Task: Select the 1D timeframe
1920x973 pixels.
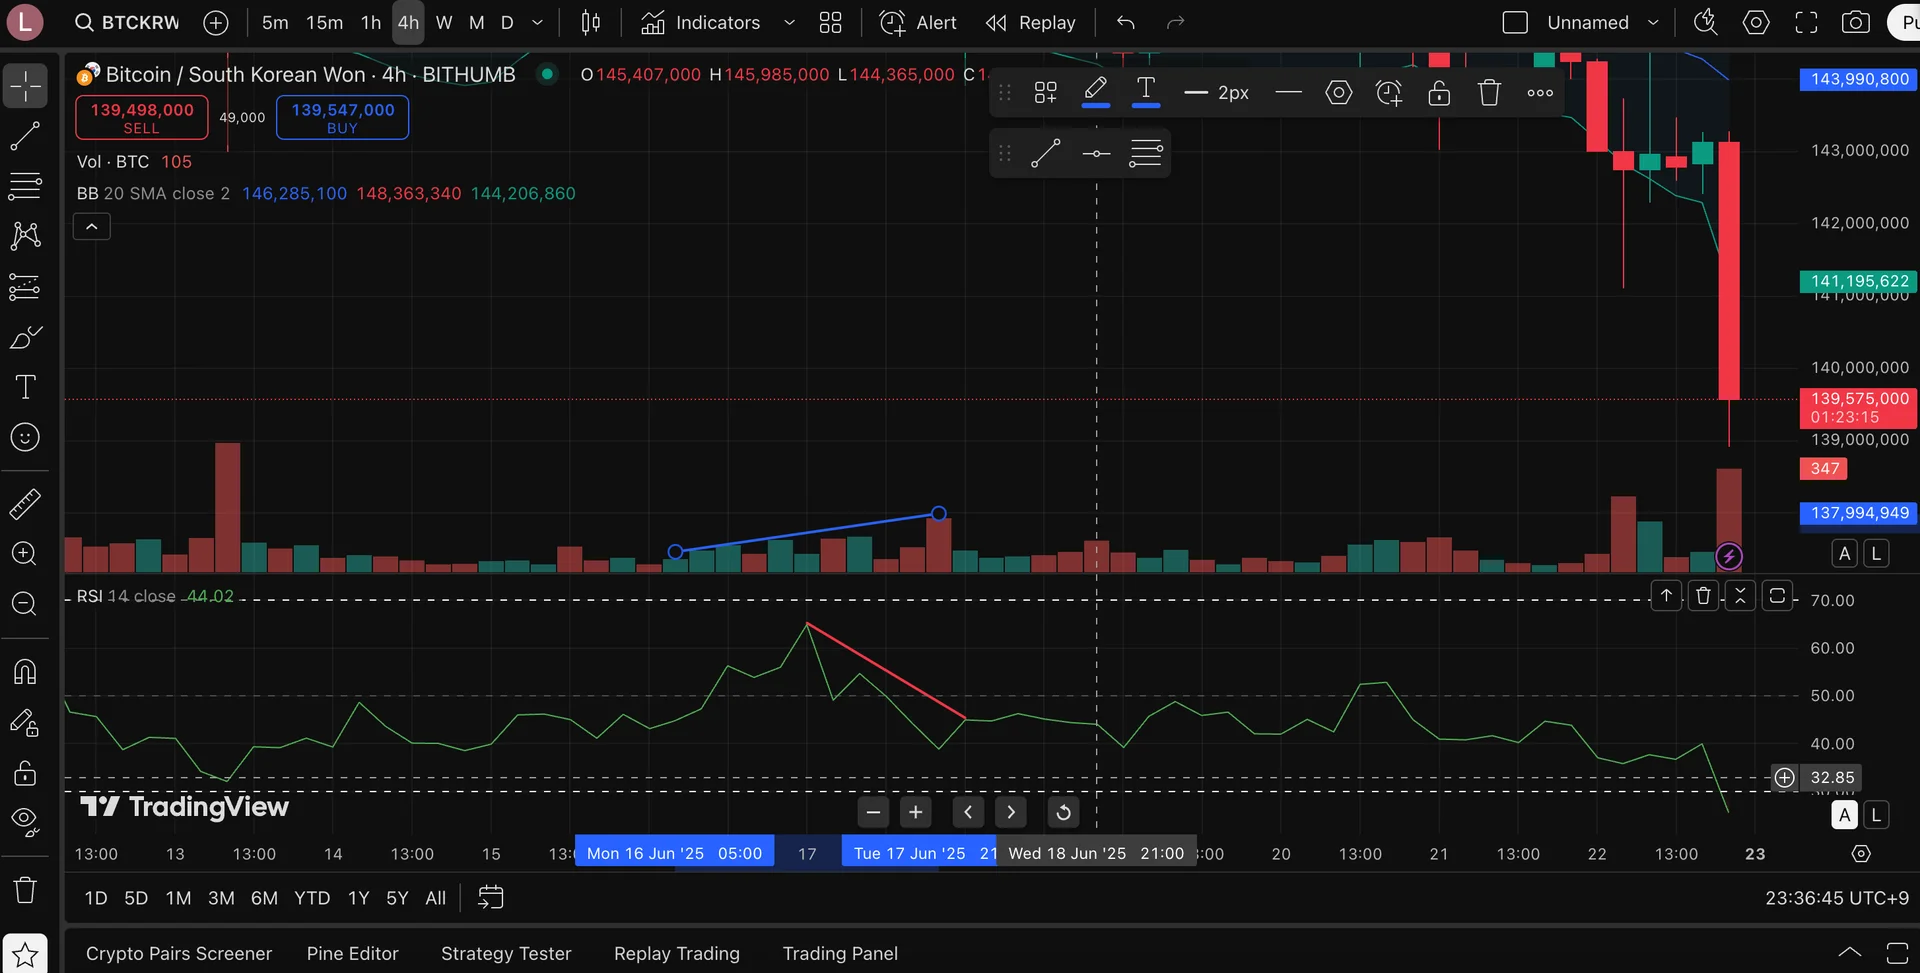Action: point(96,898)
